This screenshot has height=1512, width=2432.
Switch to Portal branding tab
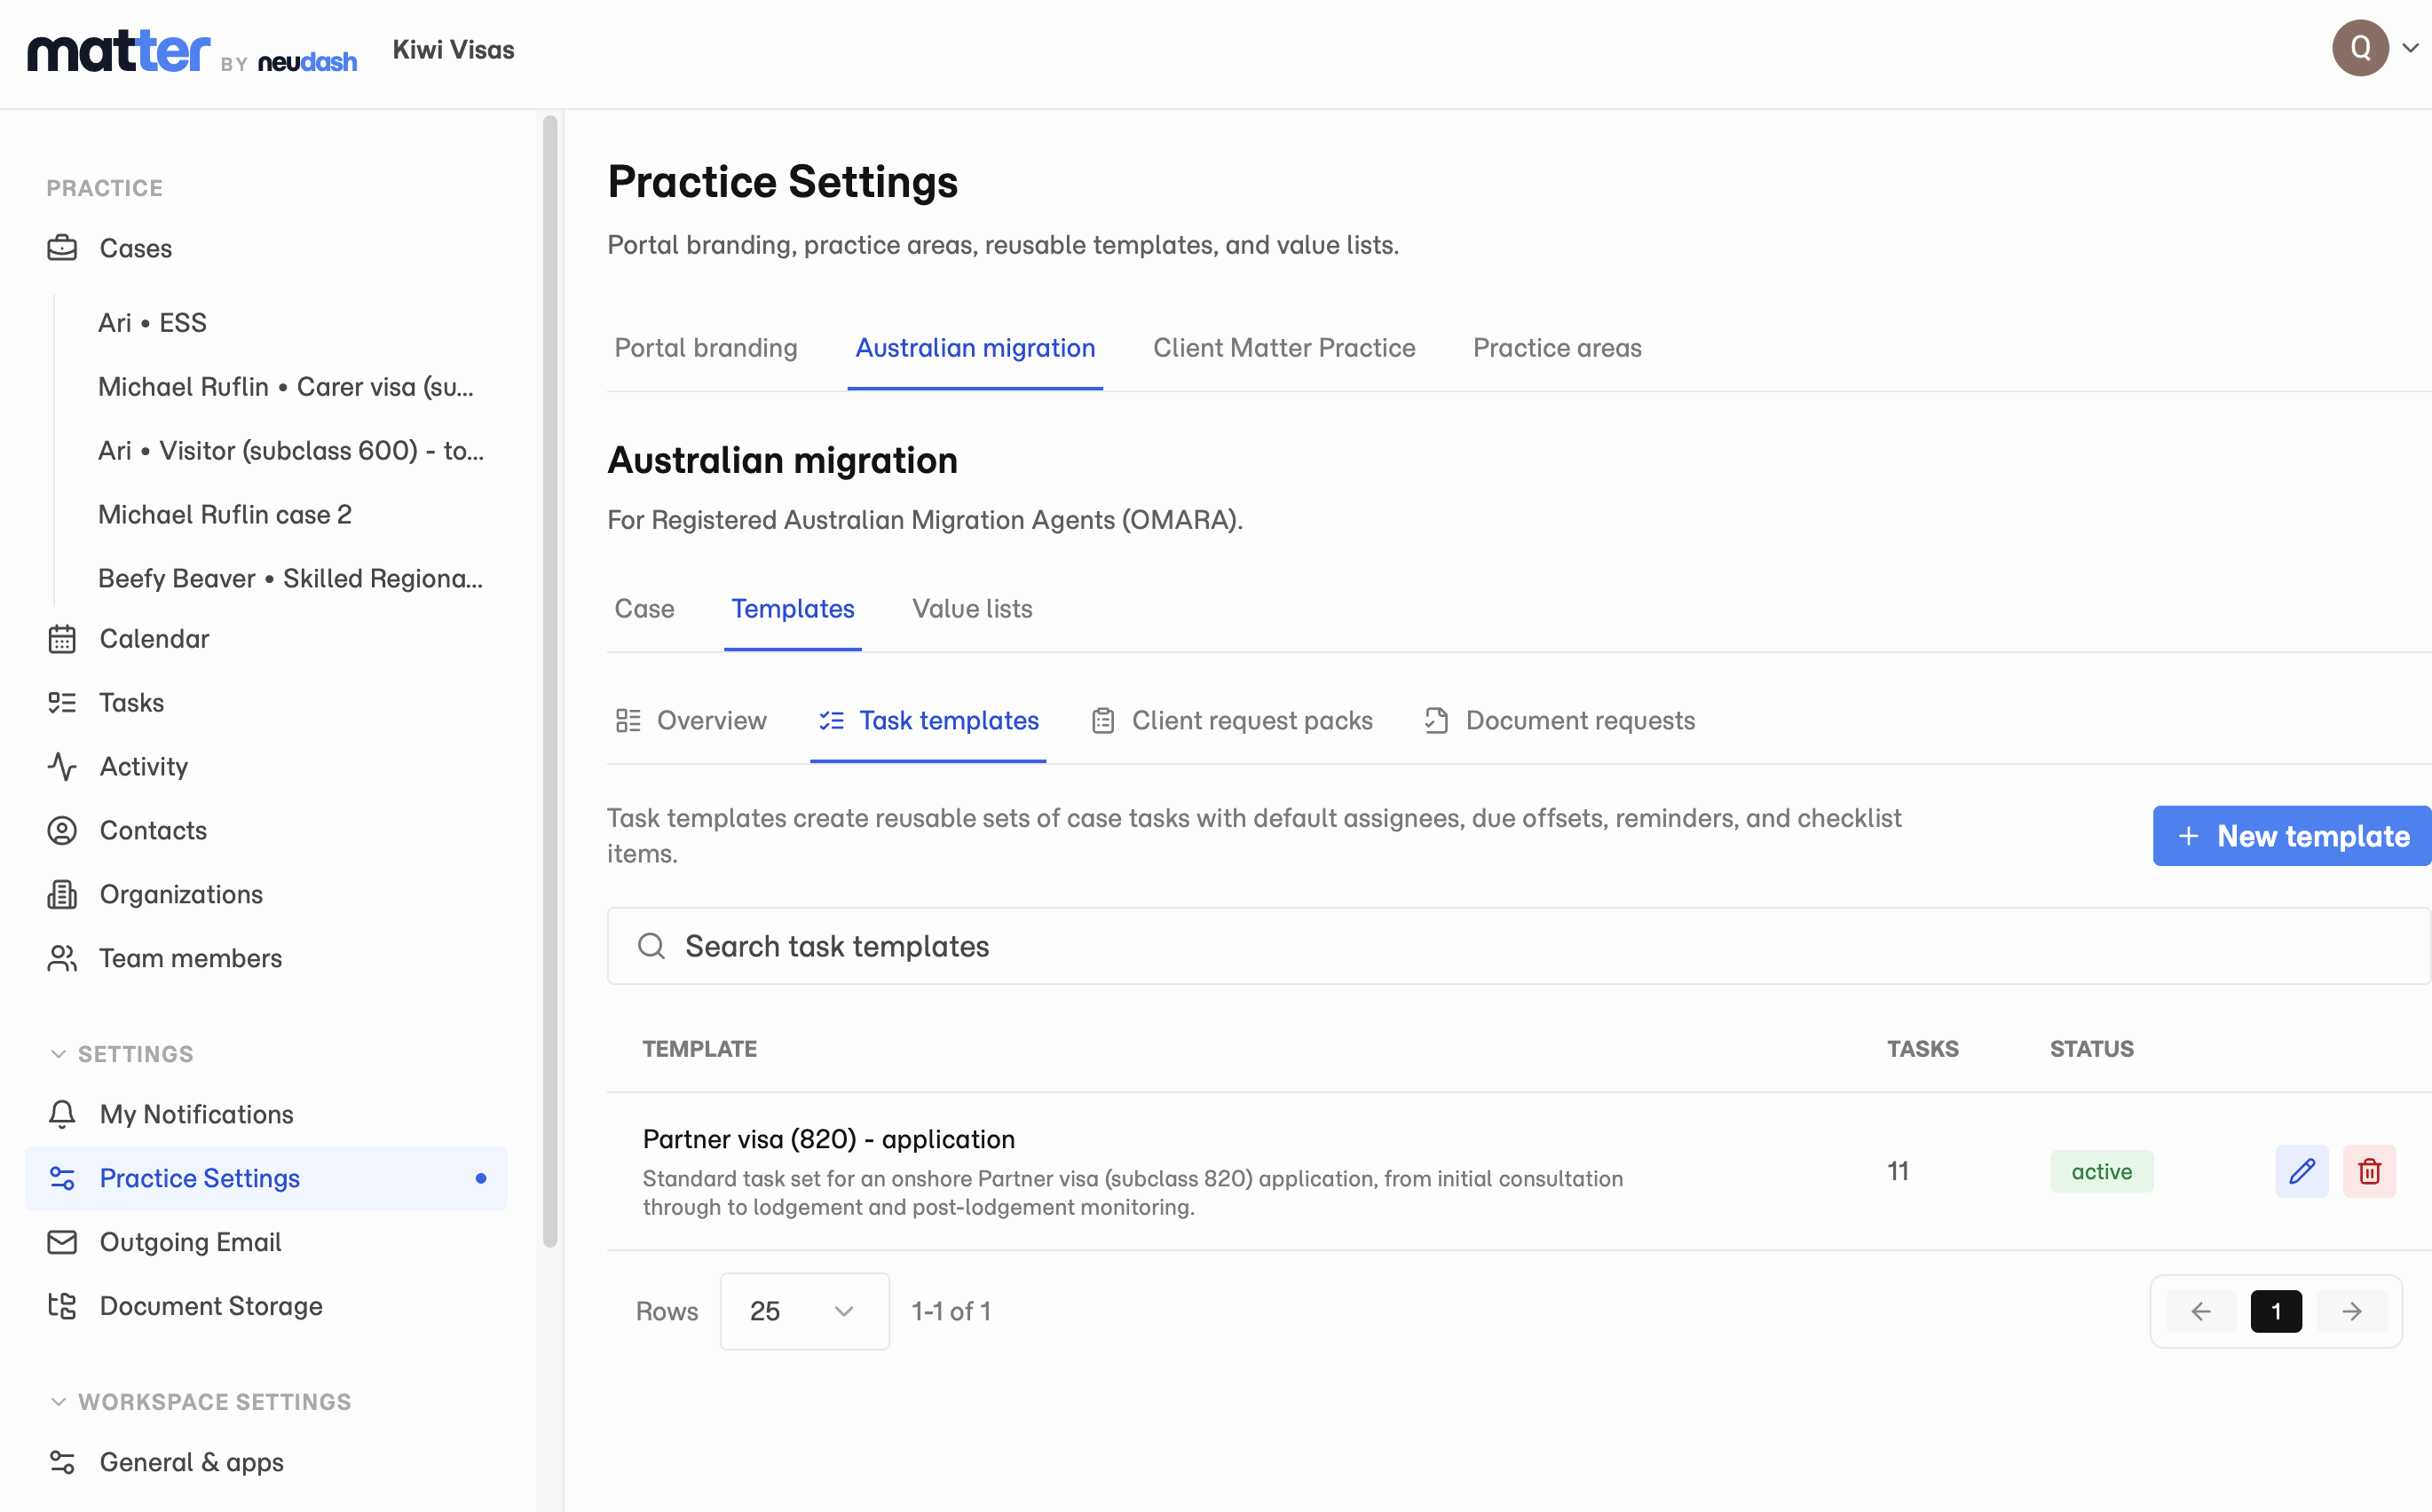tap(706, 348)
